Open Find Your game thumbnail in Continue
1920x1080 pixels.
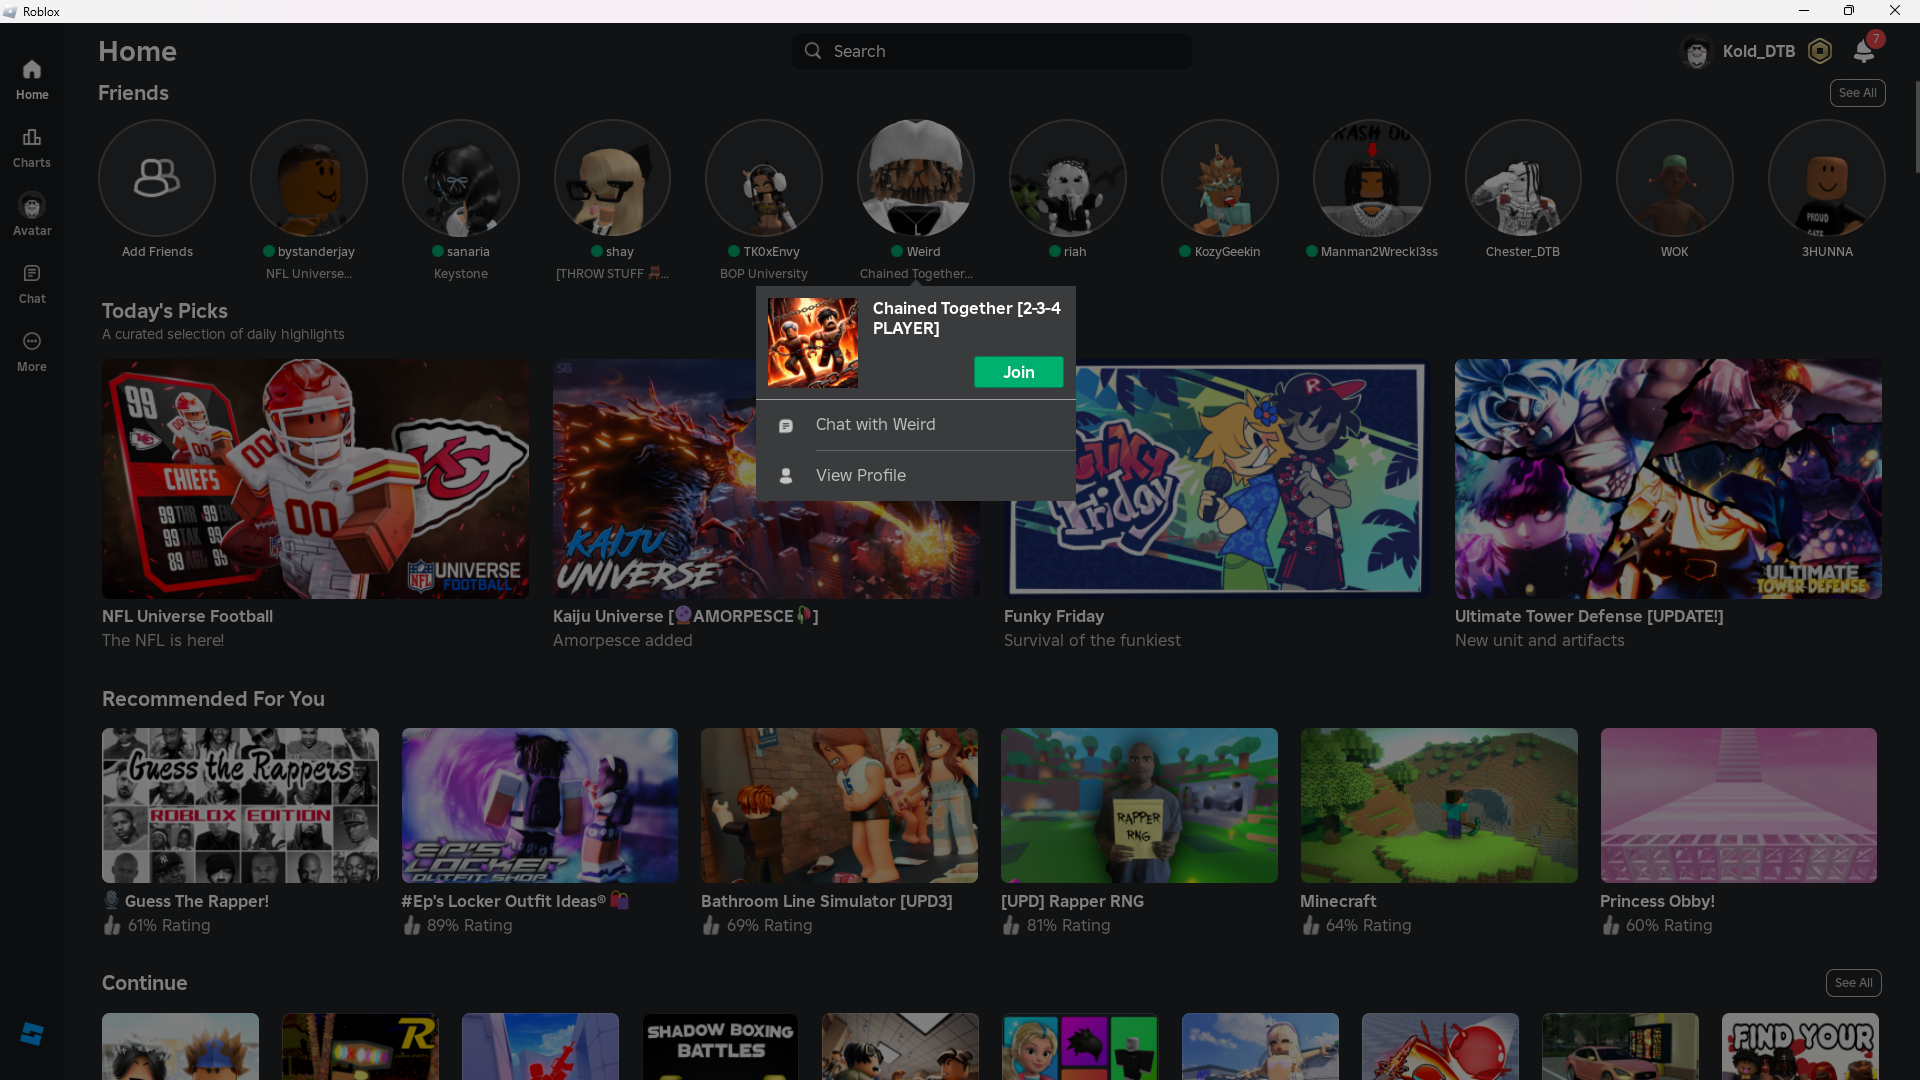(x=1800, y=1047)
